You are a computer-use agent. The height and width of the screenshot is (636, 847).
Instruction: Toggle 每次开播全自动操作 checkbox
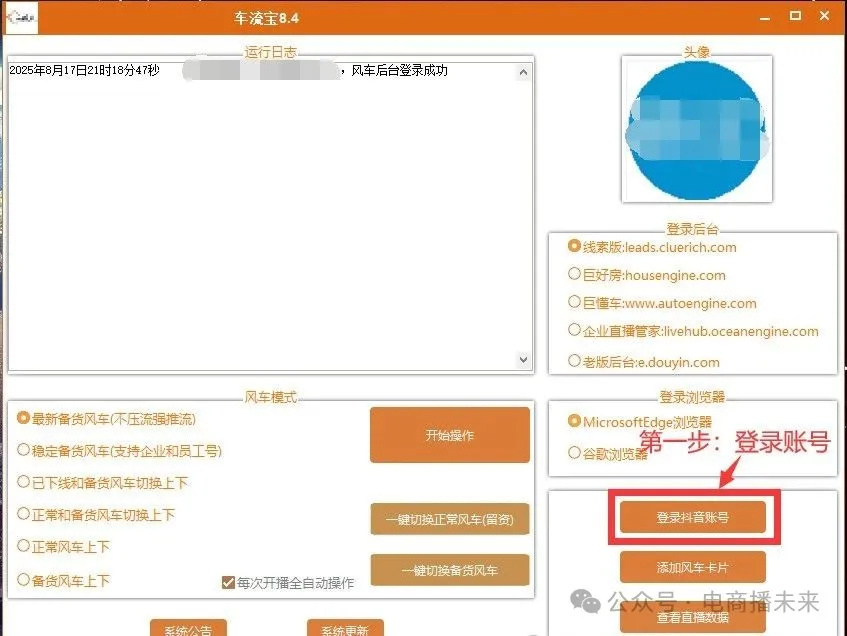click(229, 582)
